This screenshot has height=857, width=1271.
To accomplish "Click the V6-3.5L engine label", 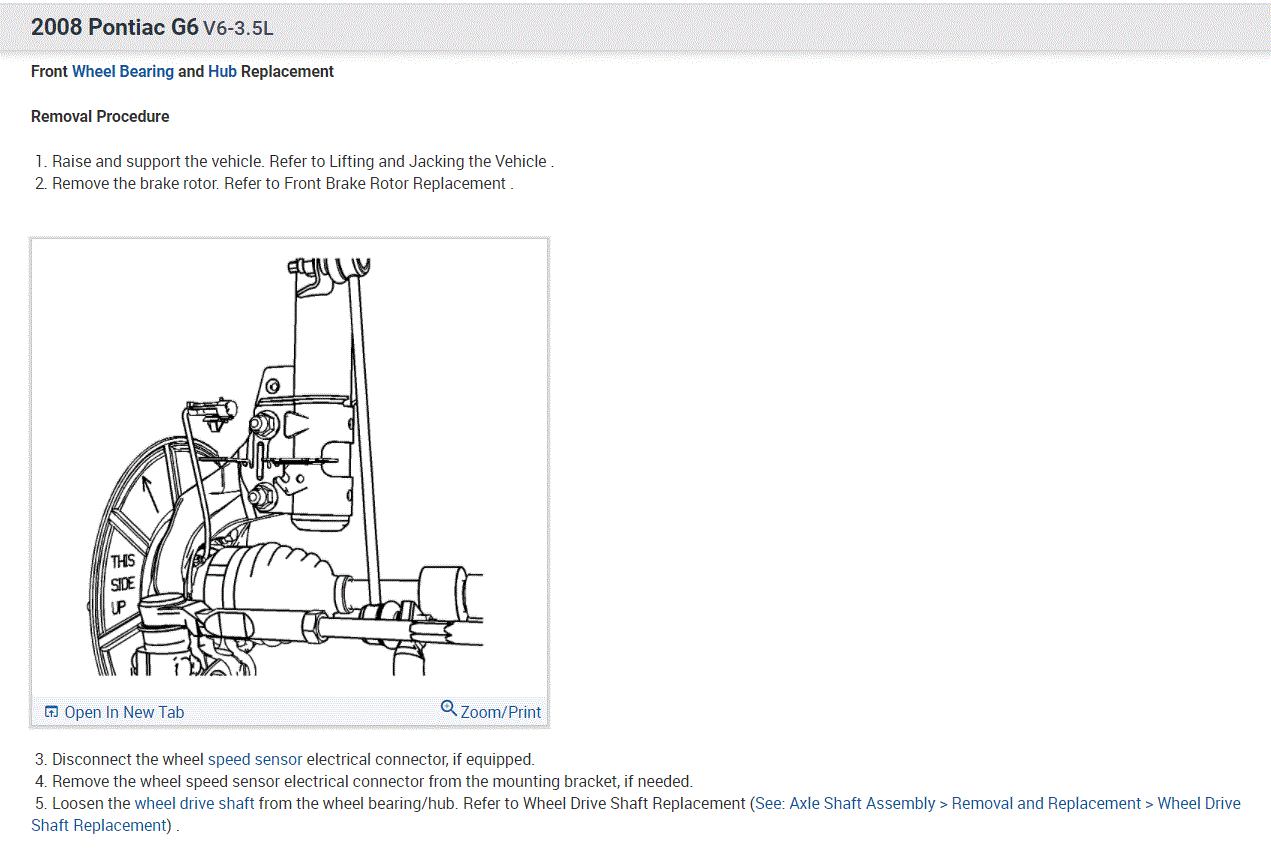I will click(x=238, y=29).
